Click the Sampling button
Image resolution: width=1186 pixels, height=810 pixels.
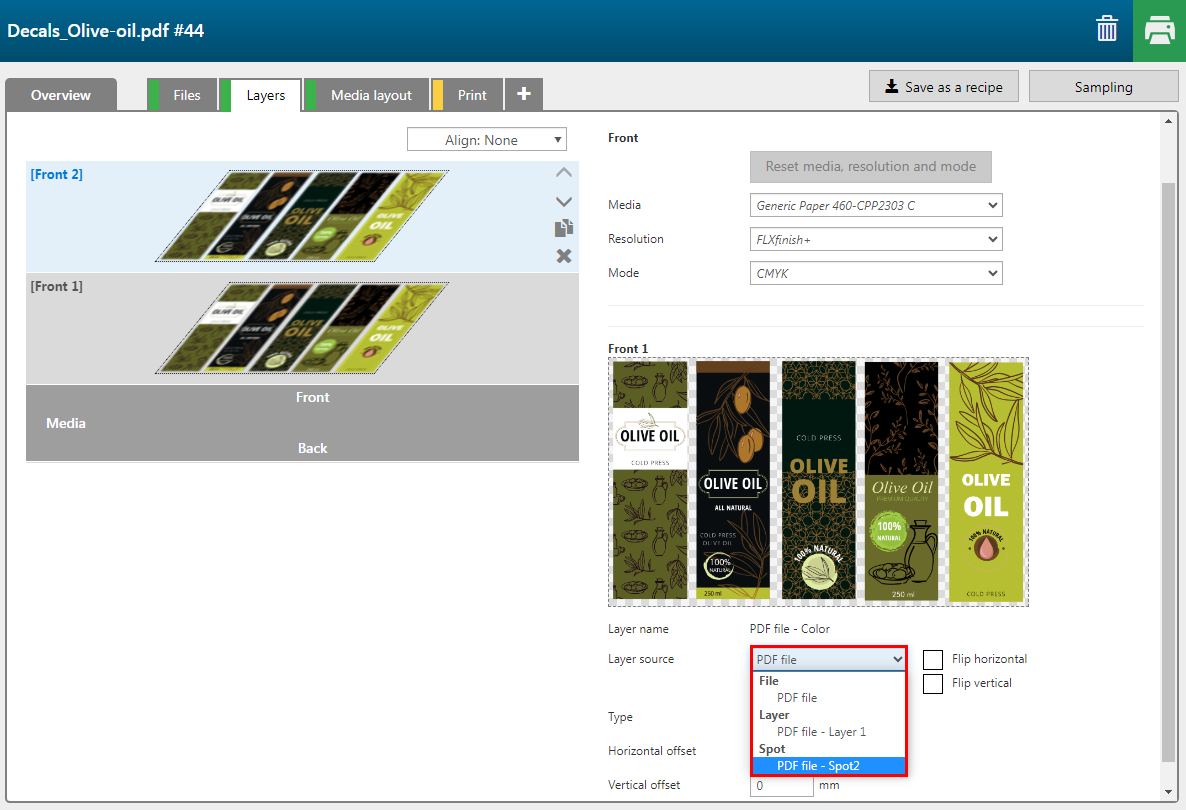coord(1104,86)
